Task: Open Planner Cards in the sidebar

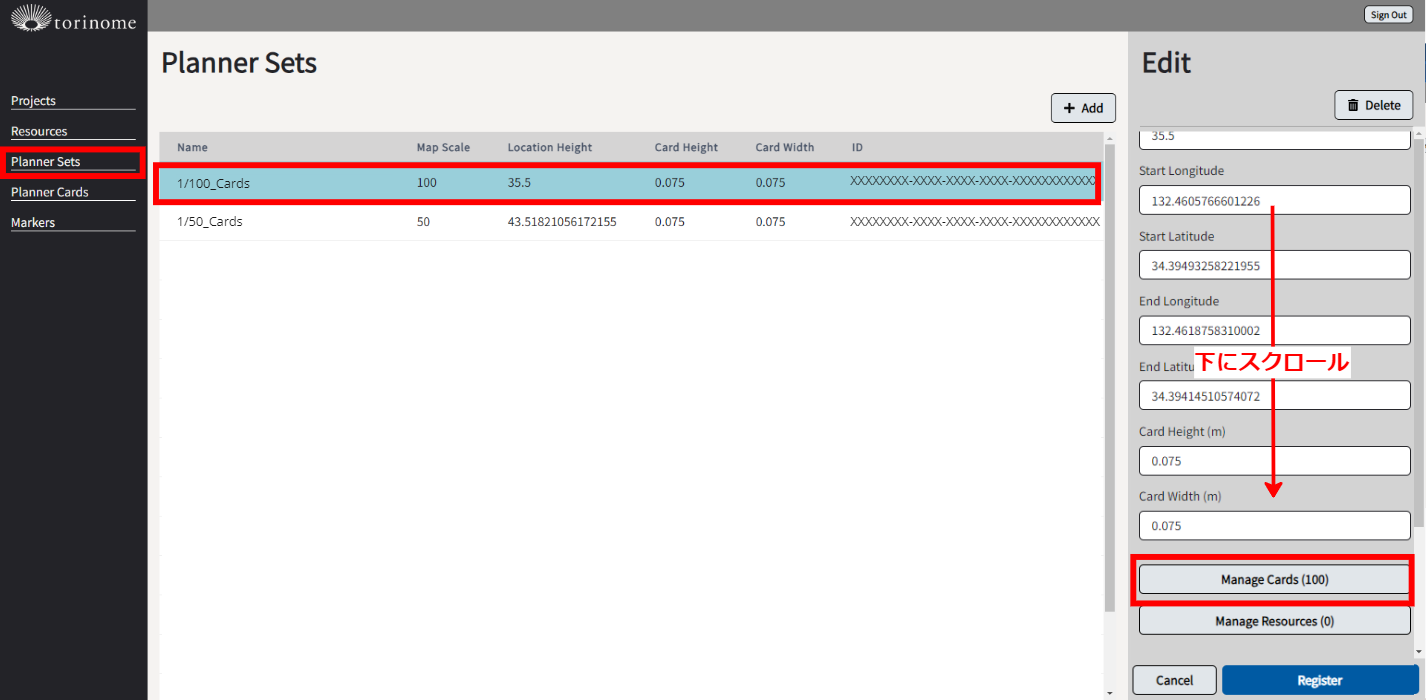Action: (x=50, y=192)
